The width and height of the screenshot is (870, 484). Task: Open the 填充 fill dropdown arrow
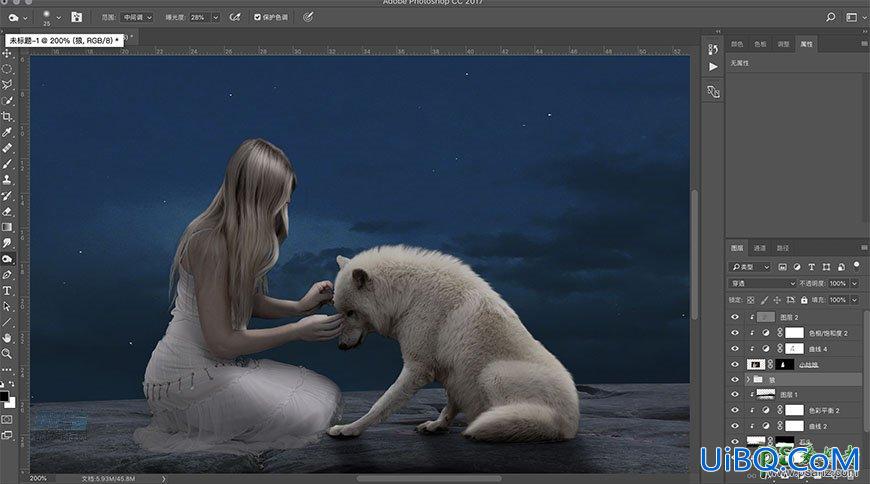coord(855,300)
